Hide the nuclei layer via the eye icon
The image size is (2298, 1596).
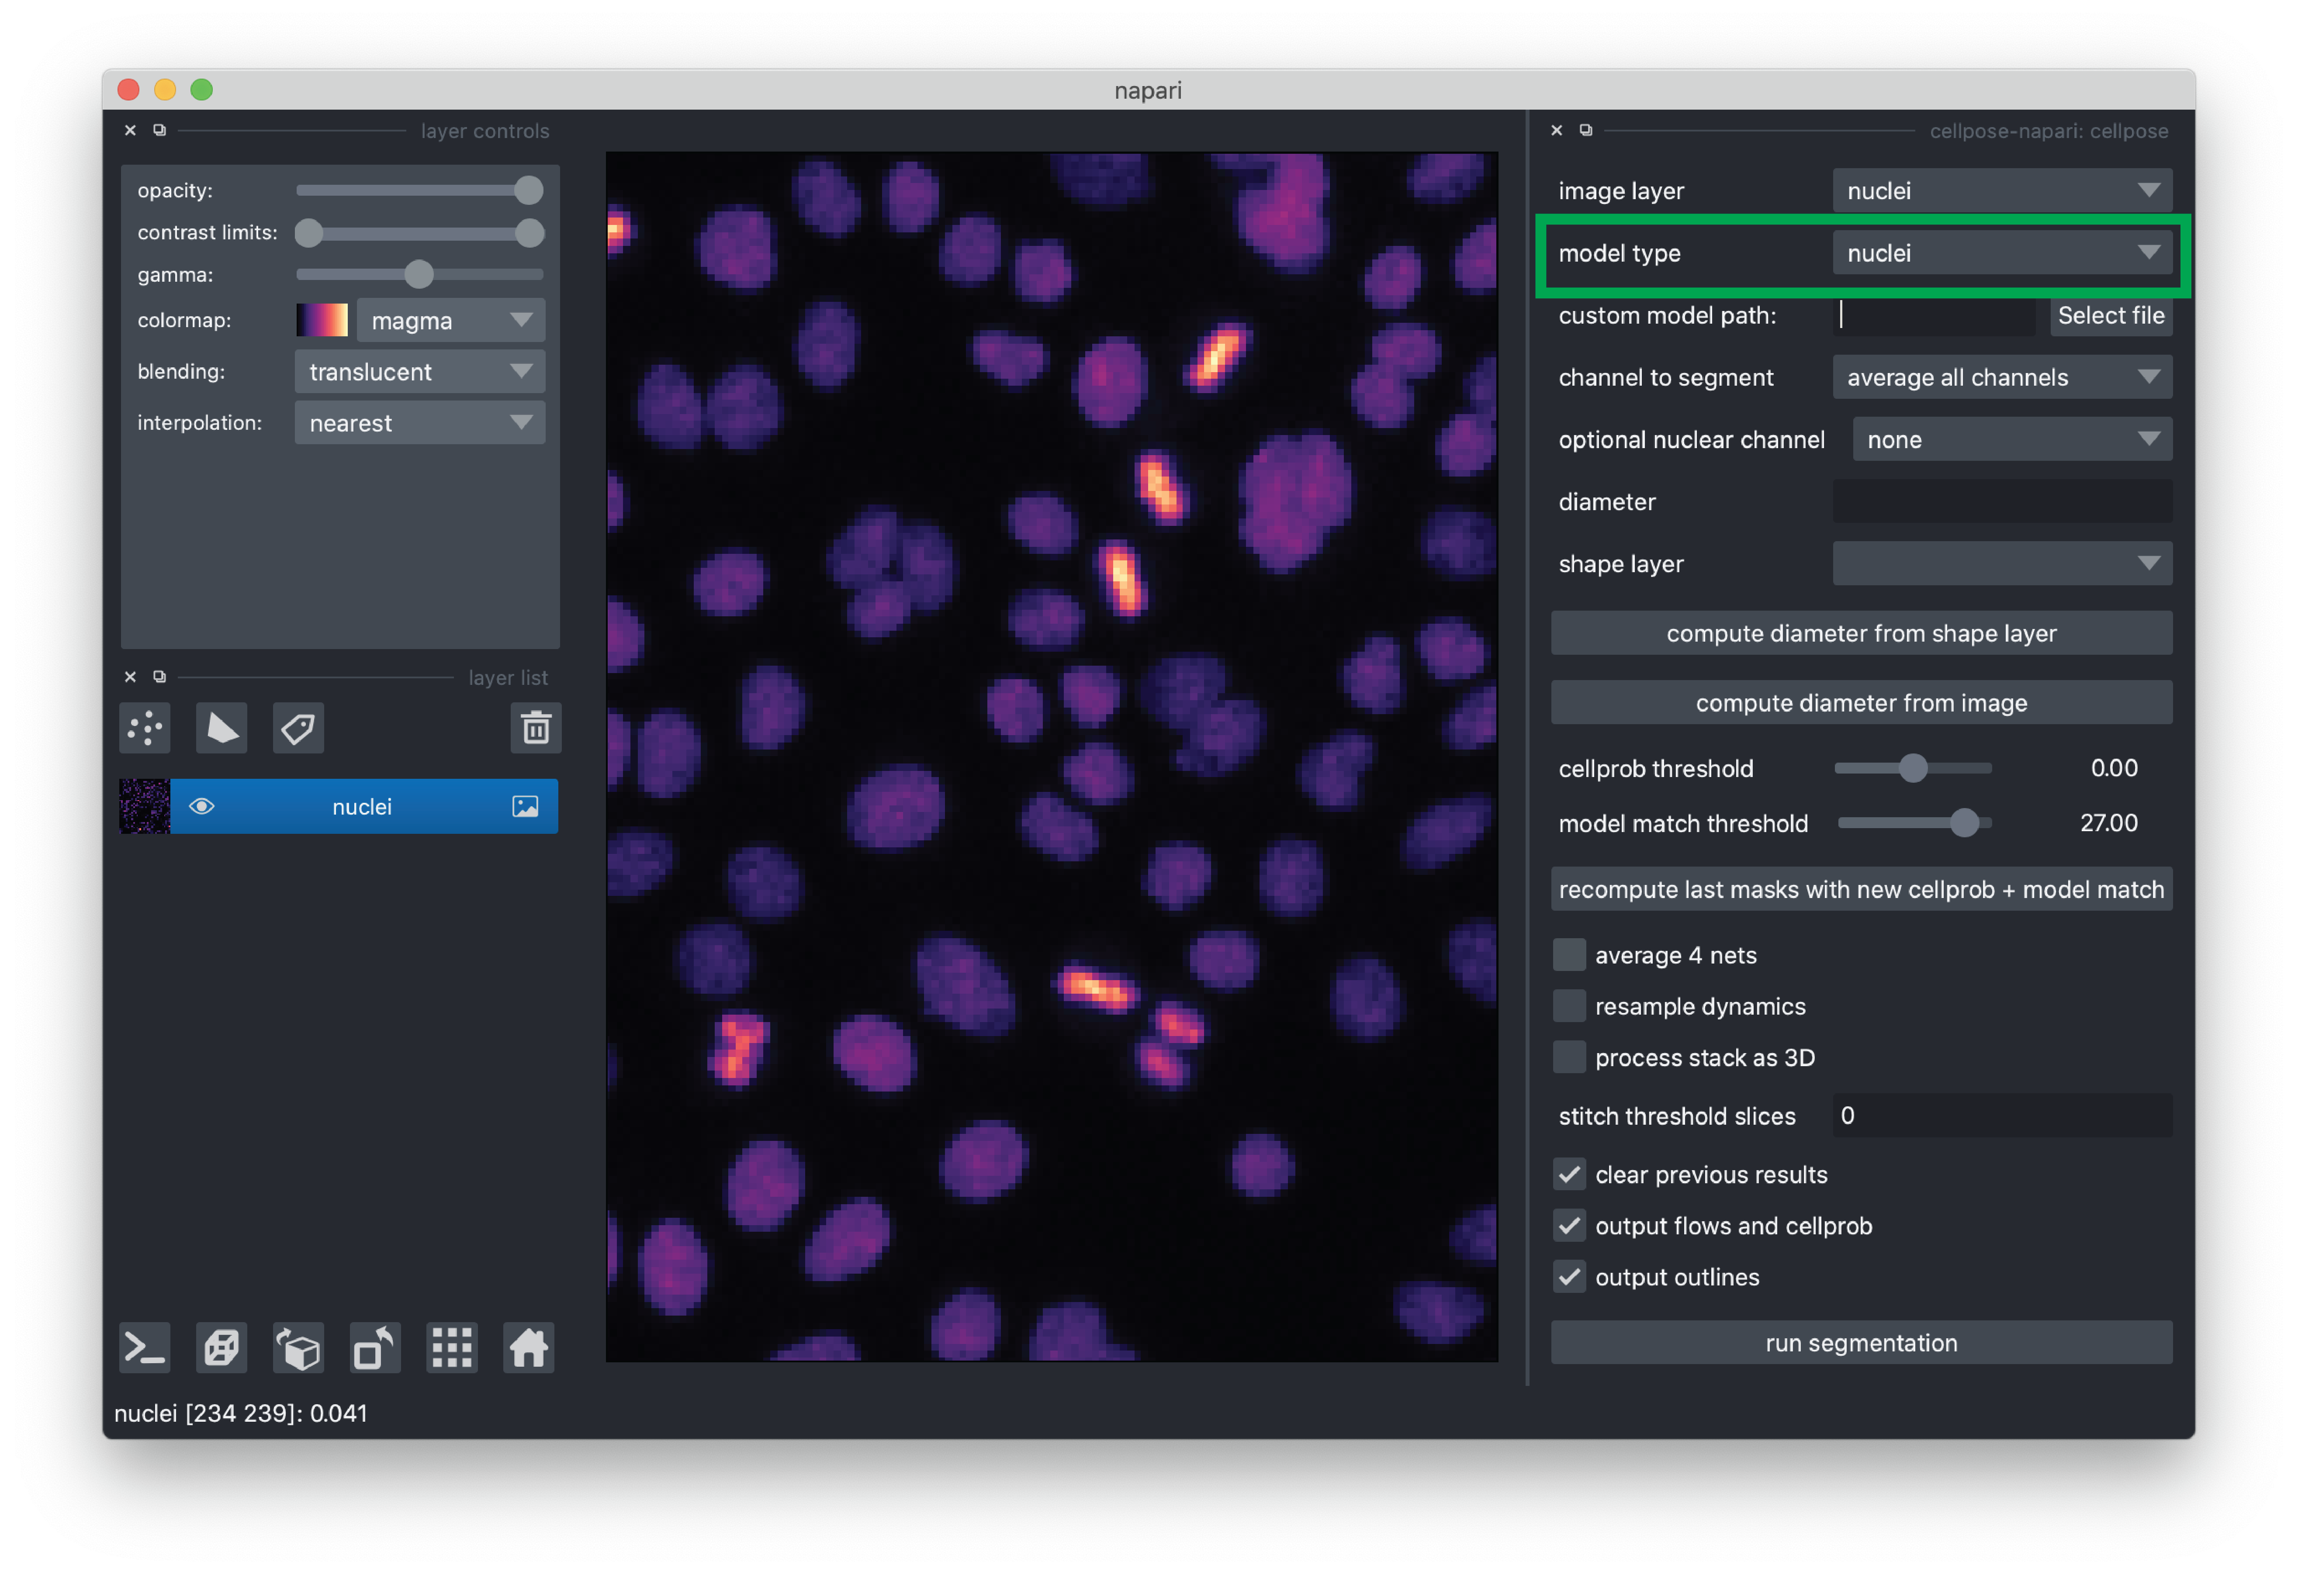tap(201, 806)
